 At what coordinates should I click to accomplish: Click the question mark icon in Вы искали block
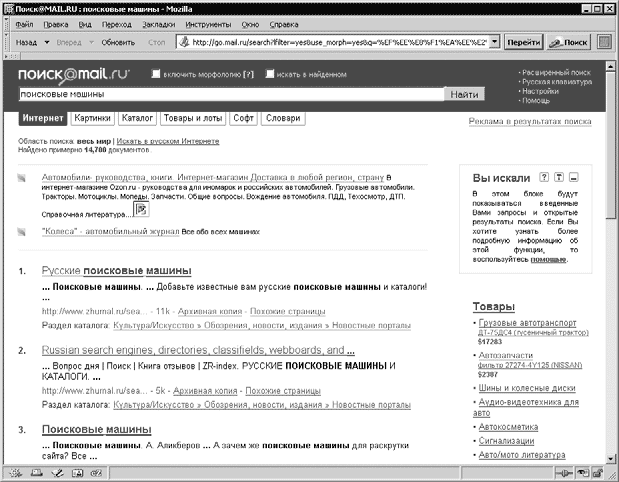(x=544, y=177)
